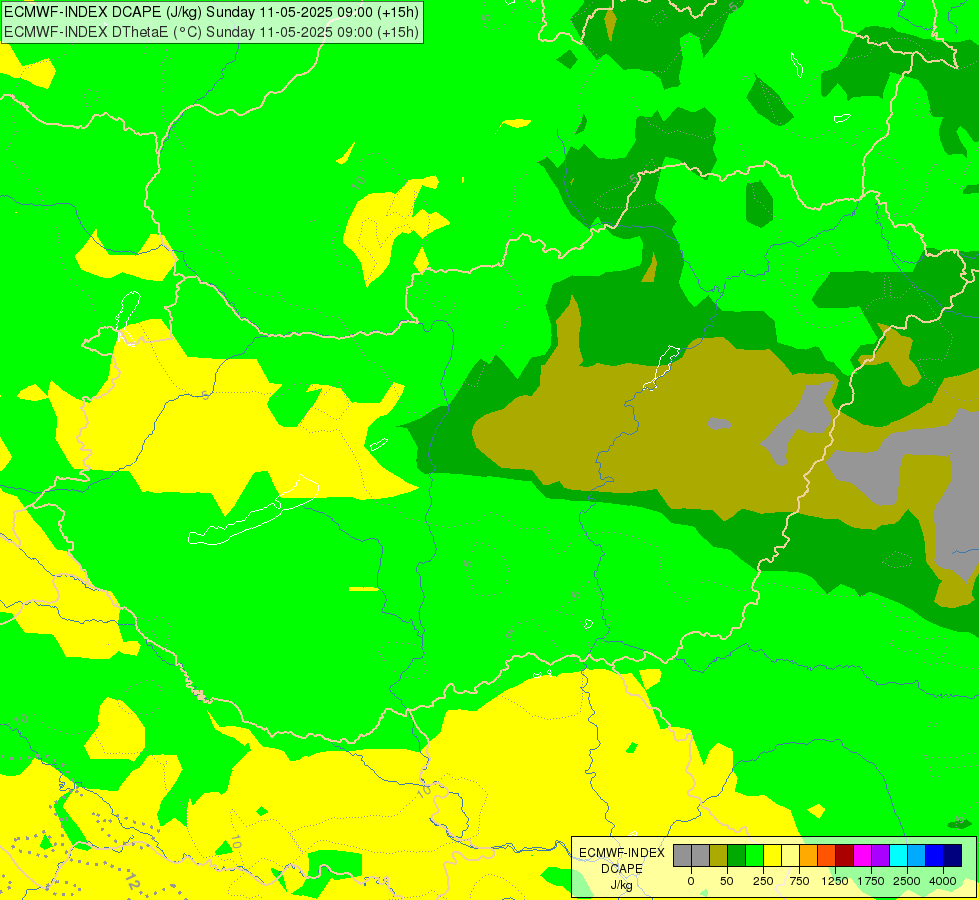Click the "J/kg" unit label in legend
This screenshot has height=900, width=979.
[x=622, y=885]
